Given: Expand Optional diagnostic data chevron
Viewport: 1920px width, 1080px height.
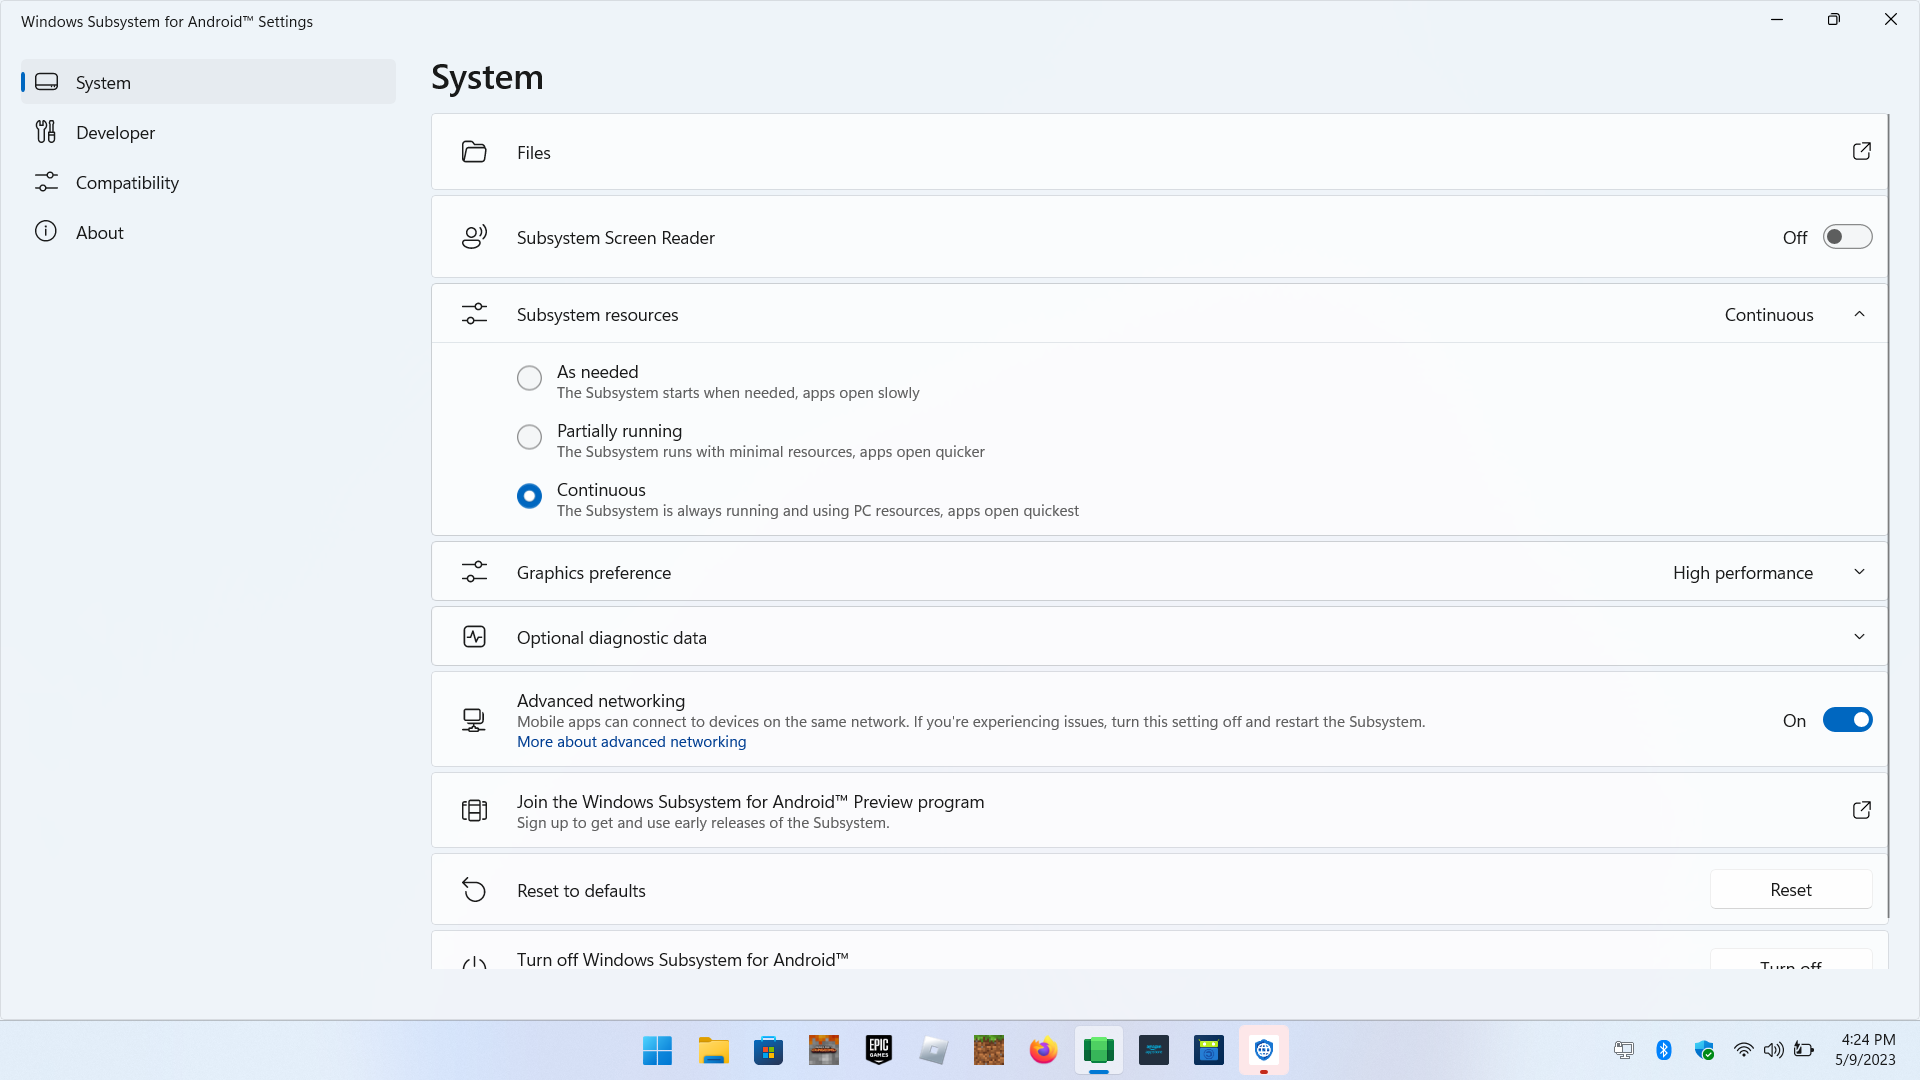Looking at the screenshot, I should tap(1859, 637).
